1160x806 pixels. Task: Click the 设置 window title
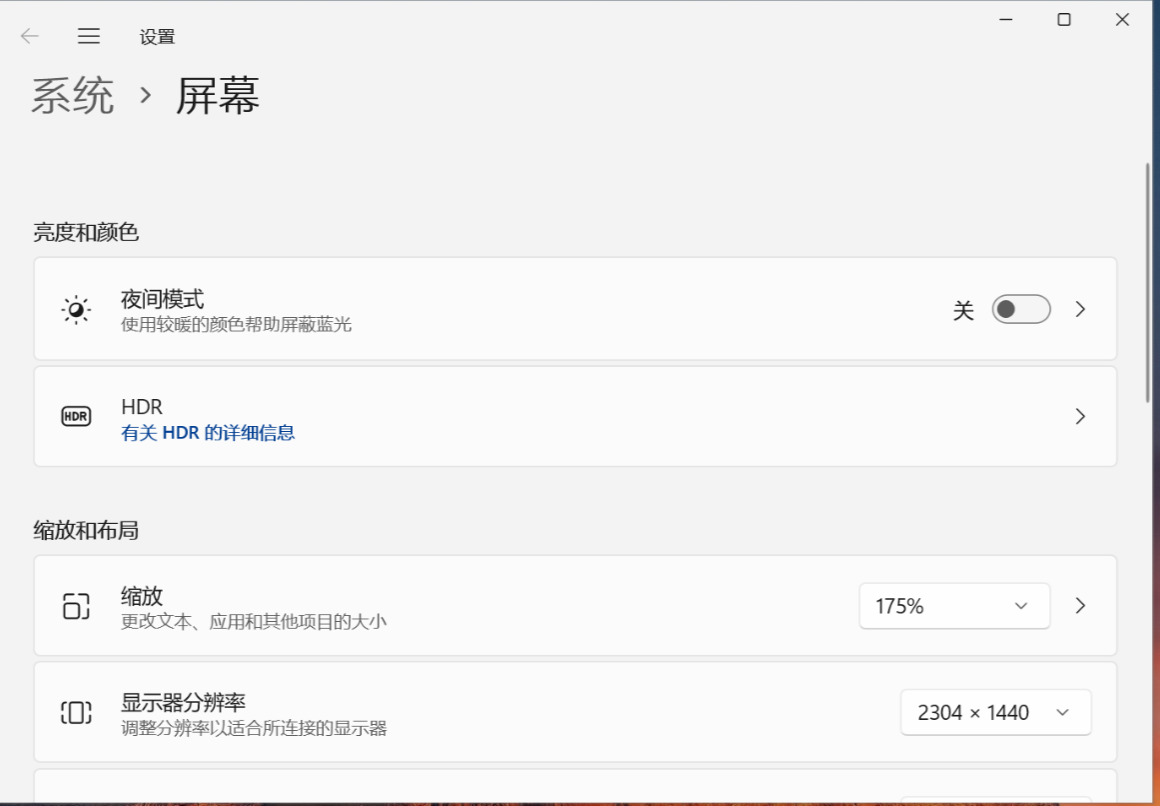pos(157,36)
